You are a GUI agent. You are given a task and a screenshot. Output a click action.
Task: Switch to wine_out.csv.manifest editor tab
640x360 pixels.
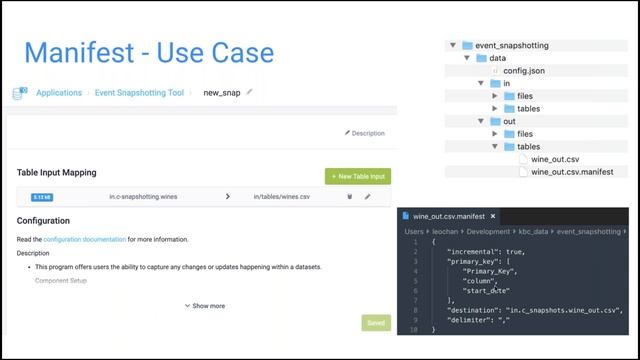pos(449,216)
